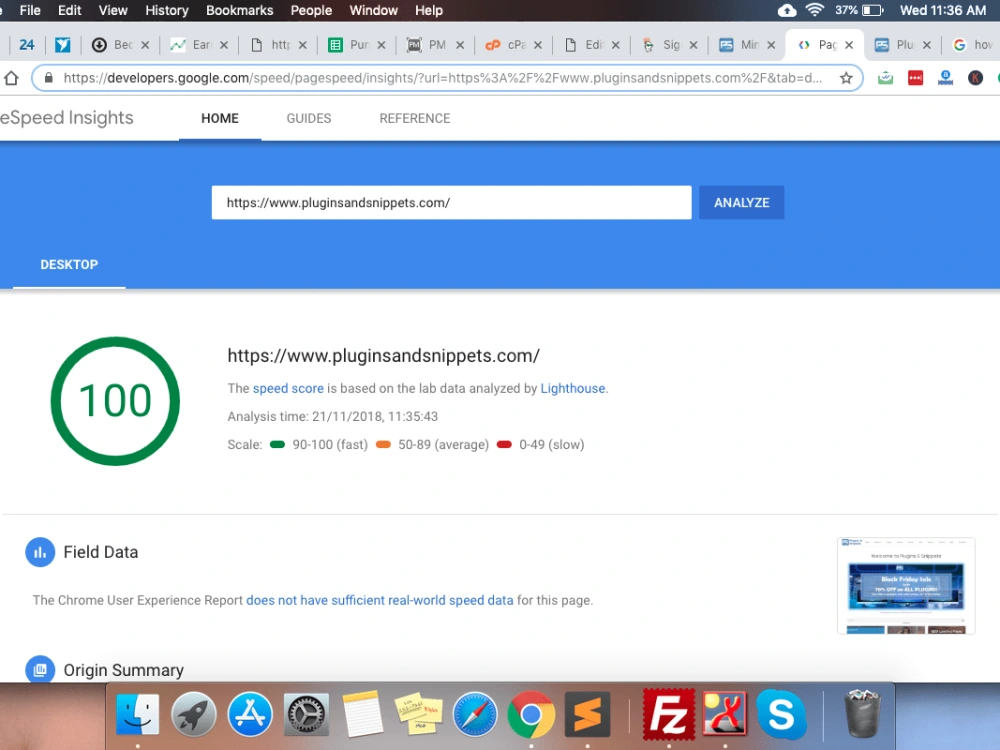The image size is (1000, 750).
Task: Launch FileZilla from the dock
Action: 668,713
